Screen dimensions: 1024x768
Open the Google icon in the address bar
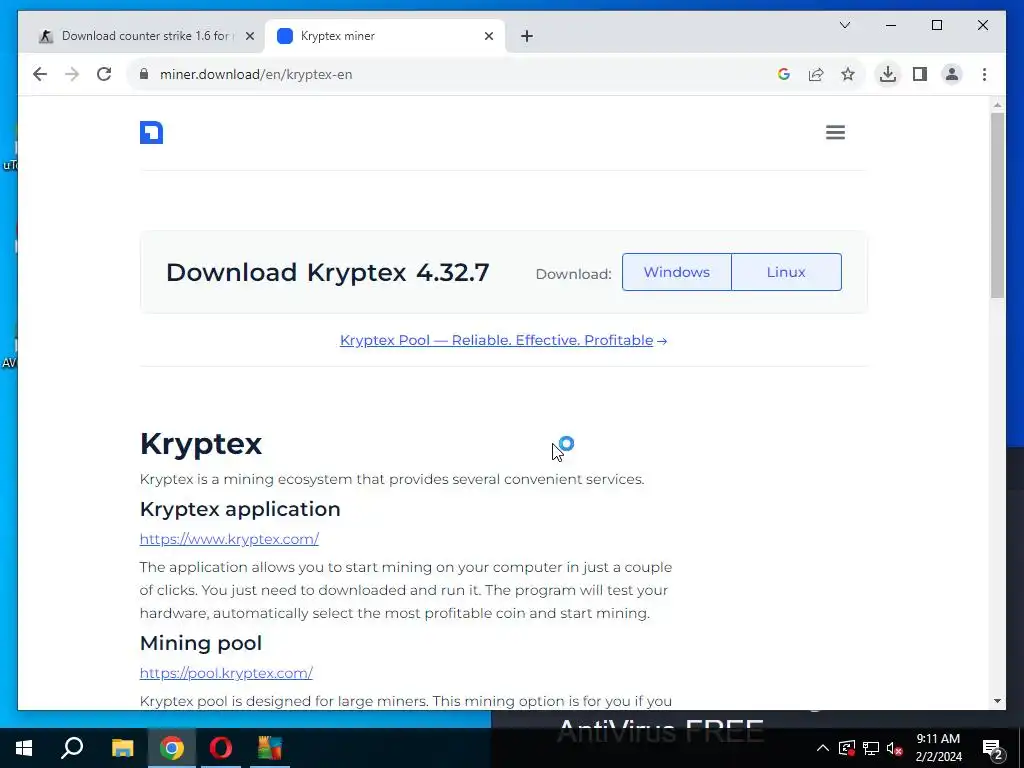pos(784,74)
